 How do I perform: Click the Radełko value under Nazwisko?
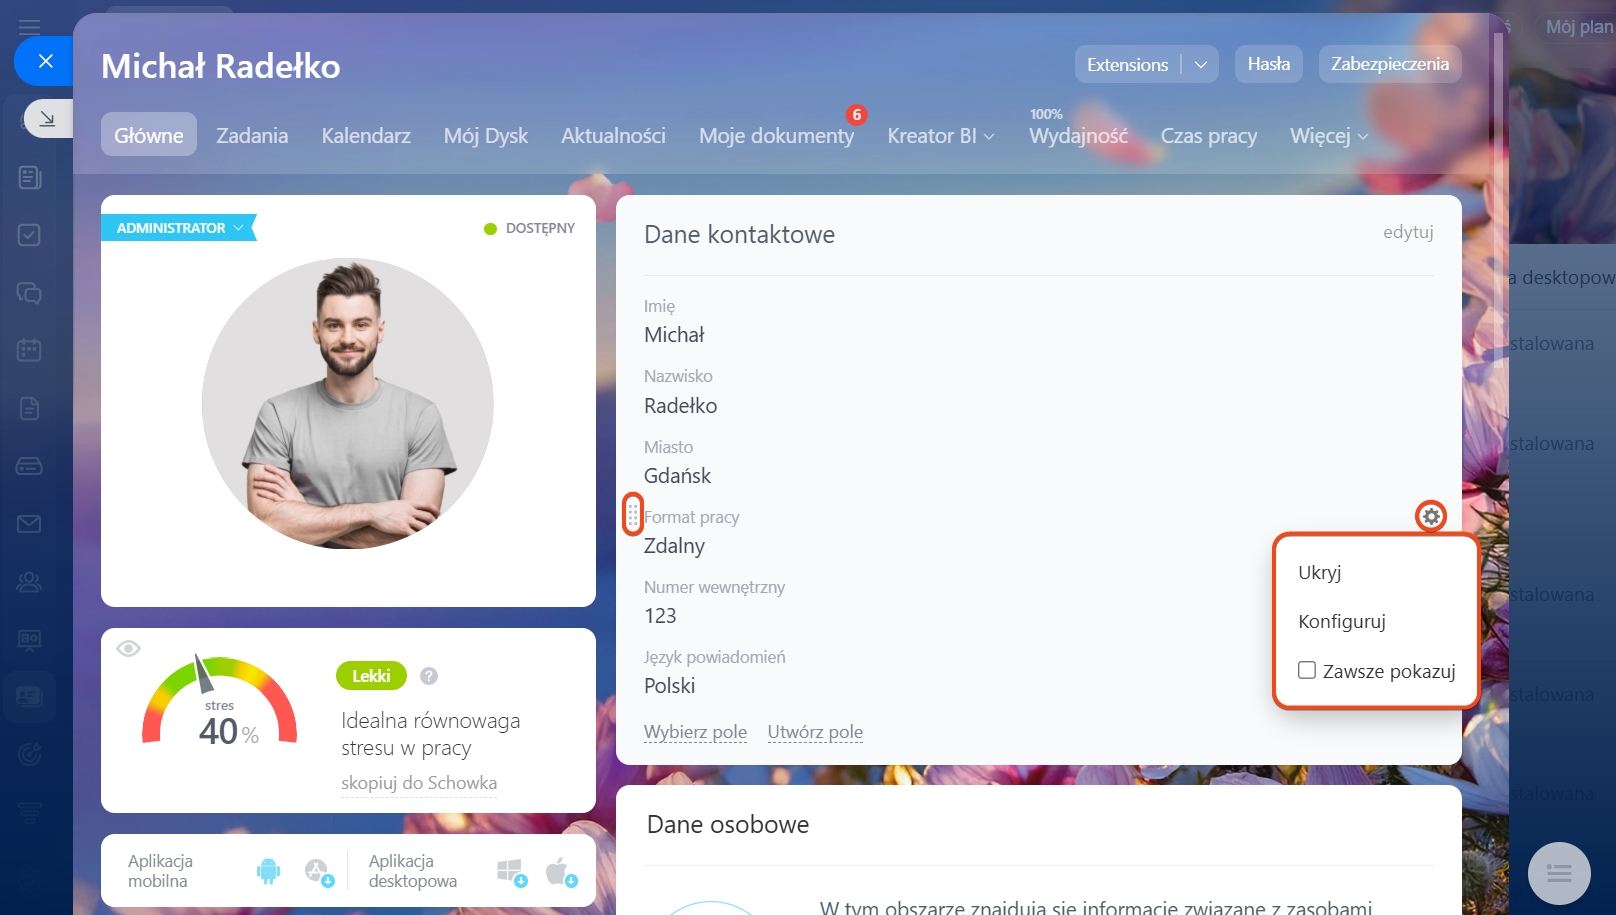tap(680, 406)
